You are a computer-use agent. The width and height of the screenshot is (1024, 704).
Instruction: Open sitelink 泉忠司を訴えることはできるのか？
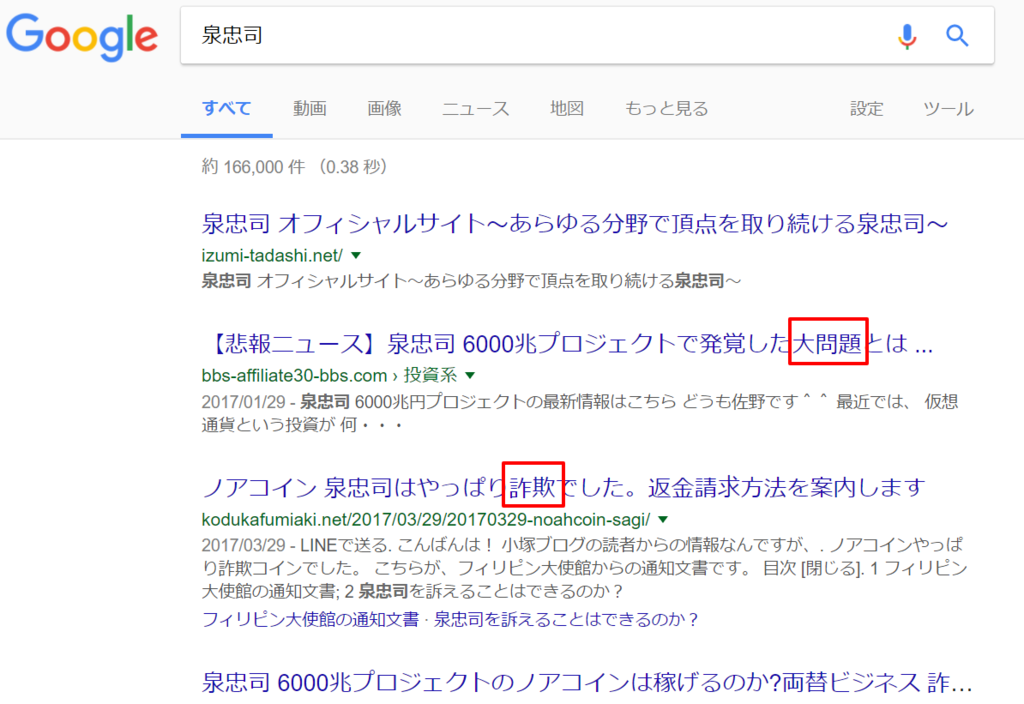click(x=566, y=619)
